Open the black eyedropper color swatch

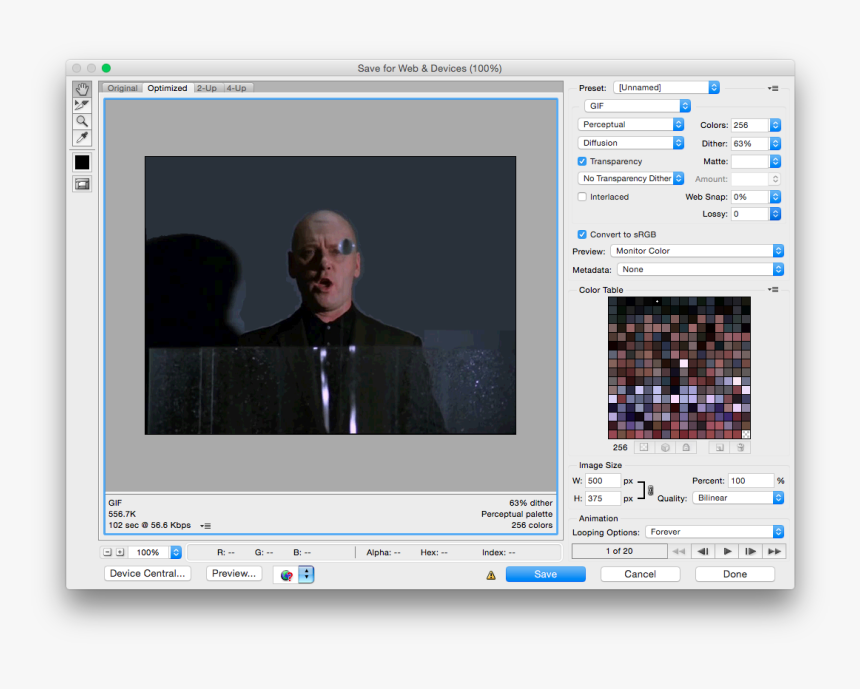click(x=82, y=162)
